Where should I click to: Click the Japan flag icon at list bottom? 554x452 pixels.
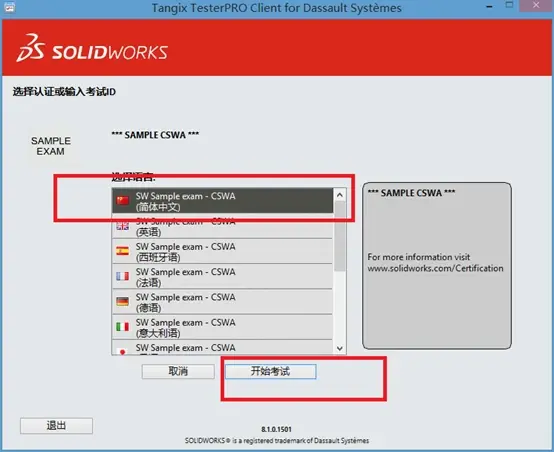point(123,351)
